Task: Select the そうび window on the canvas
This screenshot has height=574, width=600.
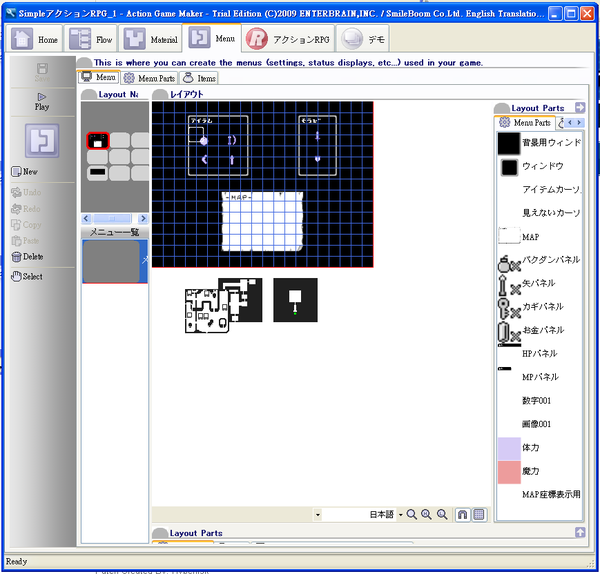Action: click(x=318, y=146)
